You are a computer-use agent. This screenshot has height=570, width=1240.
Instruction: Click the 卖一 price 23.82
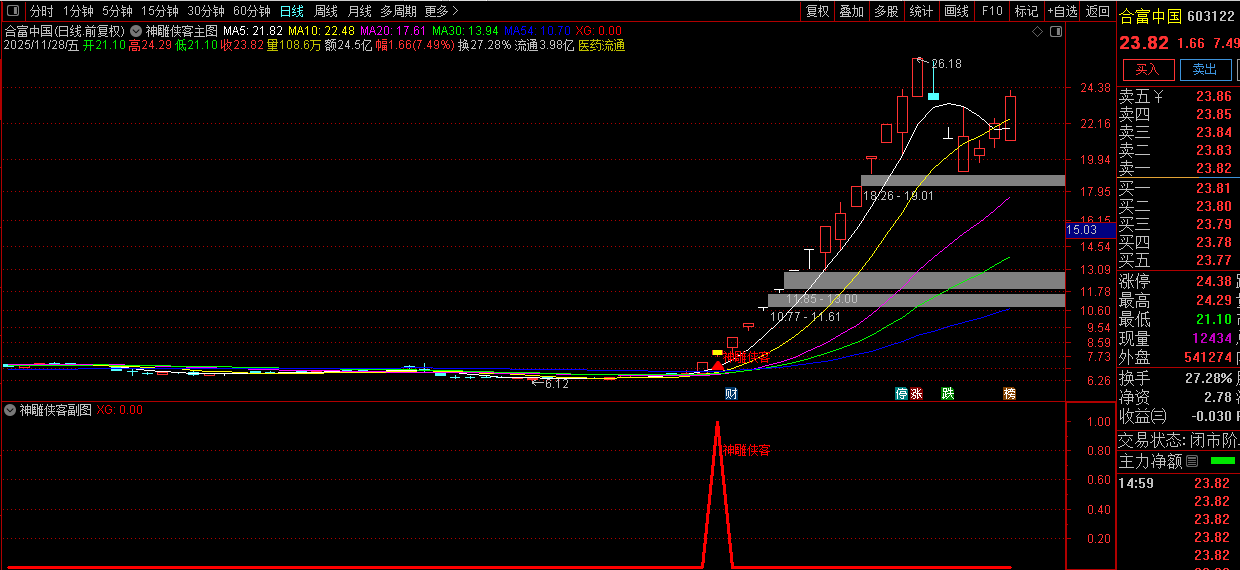point(1214,169)
